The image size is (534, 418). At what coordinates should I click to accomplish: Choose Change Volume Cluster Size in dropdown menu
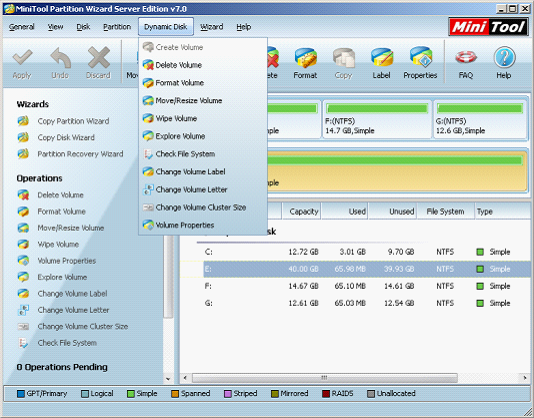point(203,207)
